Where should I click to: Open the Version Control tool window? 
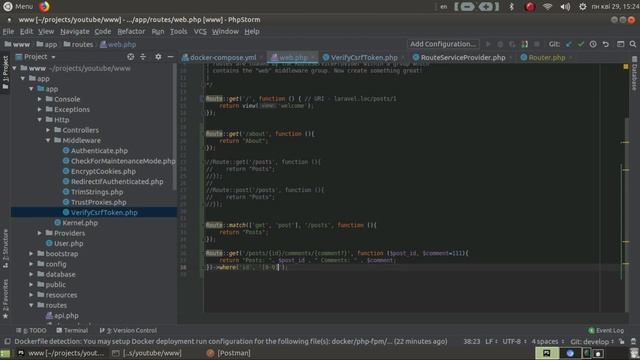[x=128, y=330]
